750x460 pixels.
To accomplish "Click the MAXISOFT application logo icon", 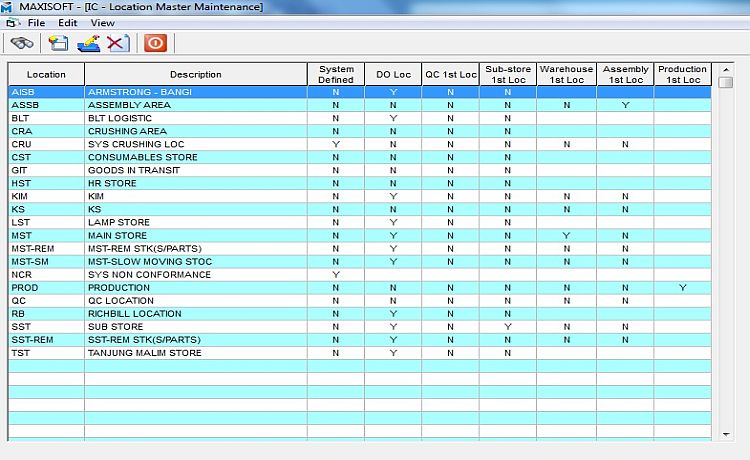I will coord(8,7).
